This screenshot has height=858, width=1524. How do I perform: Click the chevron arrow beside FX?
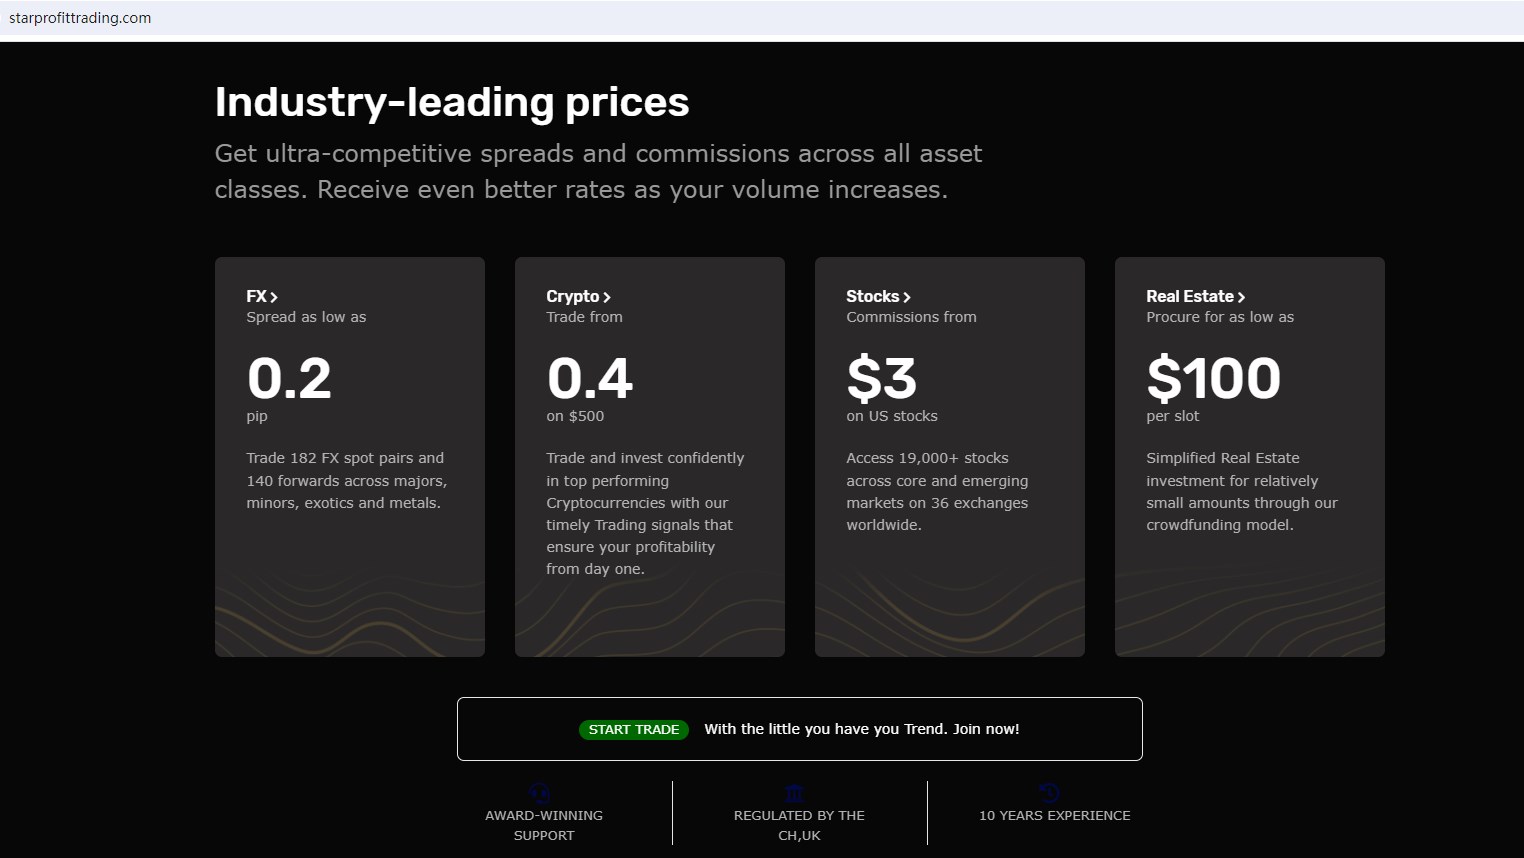point(274,297)
